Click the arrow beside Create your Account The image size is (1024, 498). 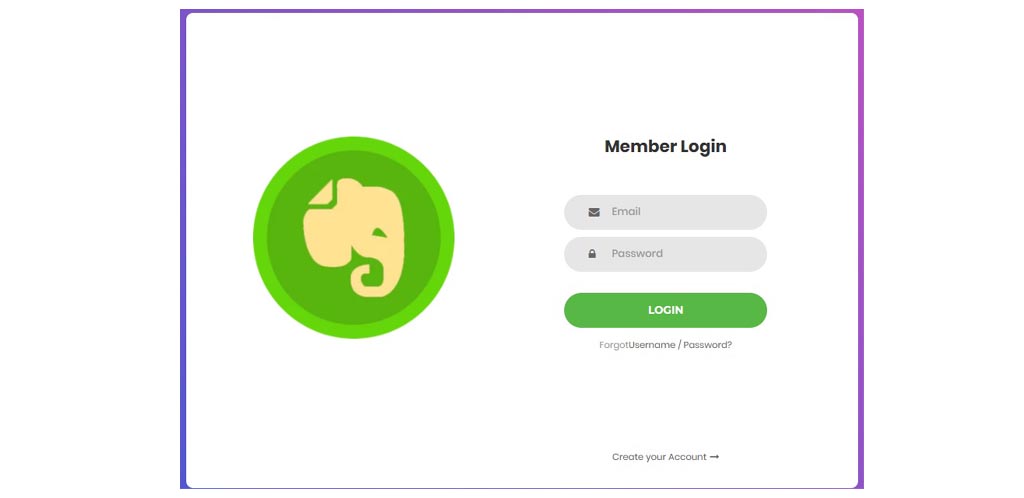[714, 457]
